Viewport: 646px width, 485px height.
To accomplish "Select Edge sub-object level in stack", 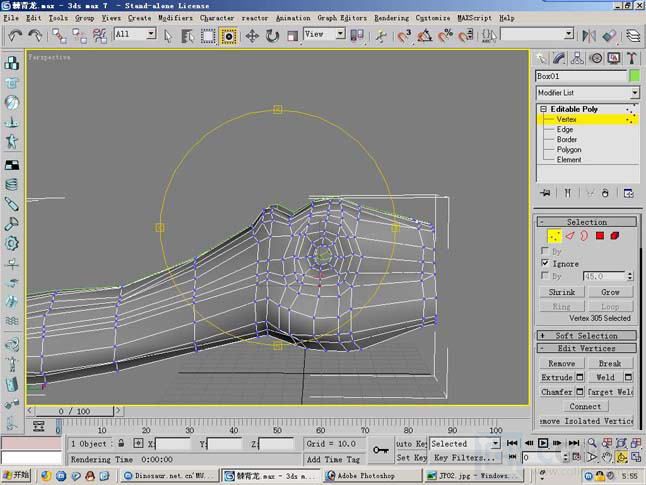I will click(565, 129).
